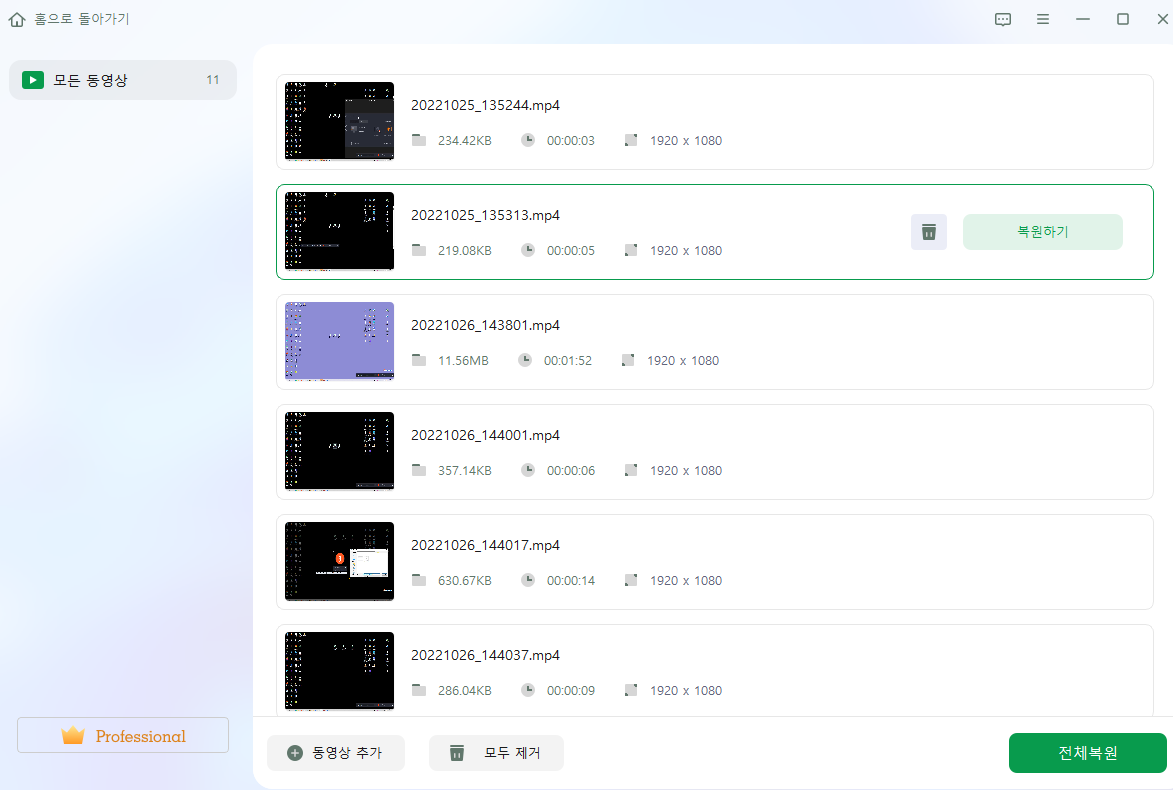Open the Professional upgrade button
The image size is (1173, 790).
click(x=123, y=735)
